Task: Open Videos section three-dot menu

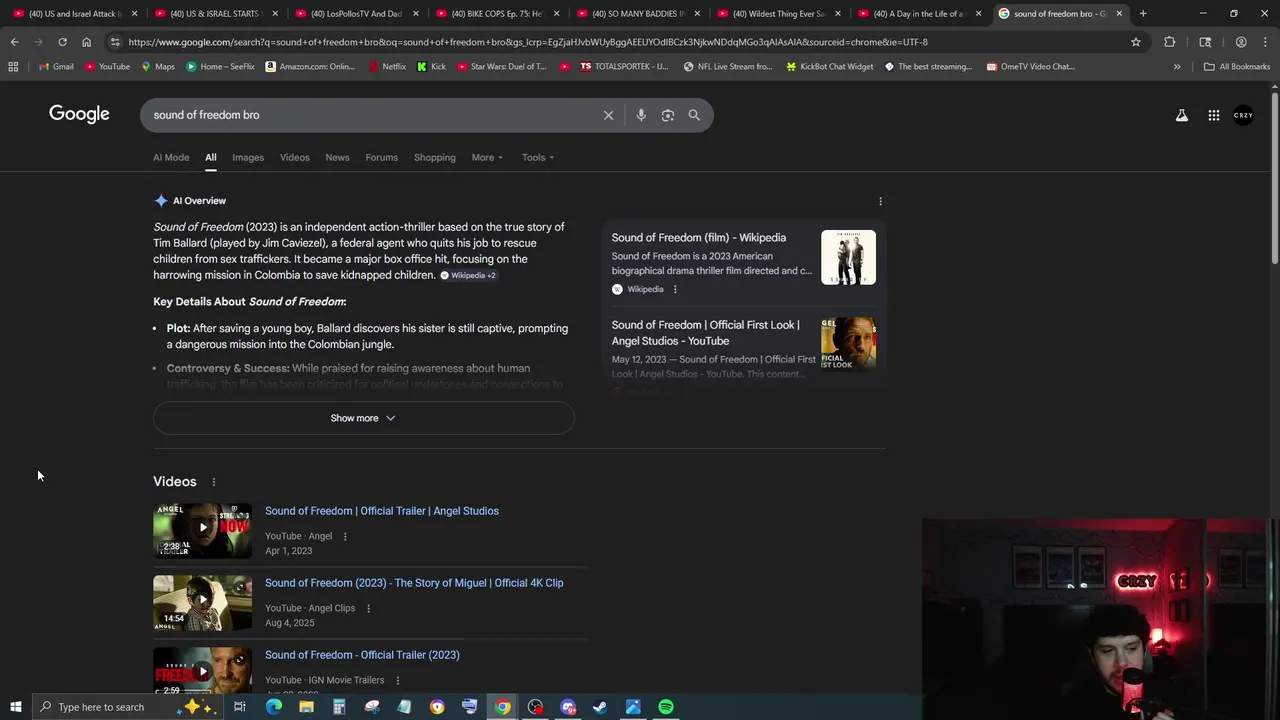Action: click(213, 482)
